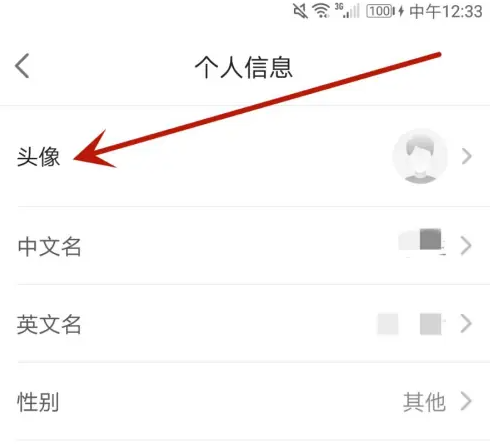Tap the 3G signal strength icon
This screenshot has width=490, height=444.
pyautogui.click(x=347, y=10)
